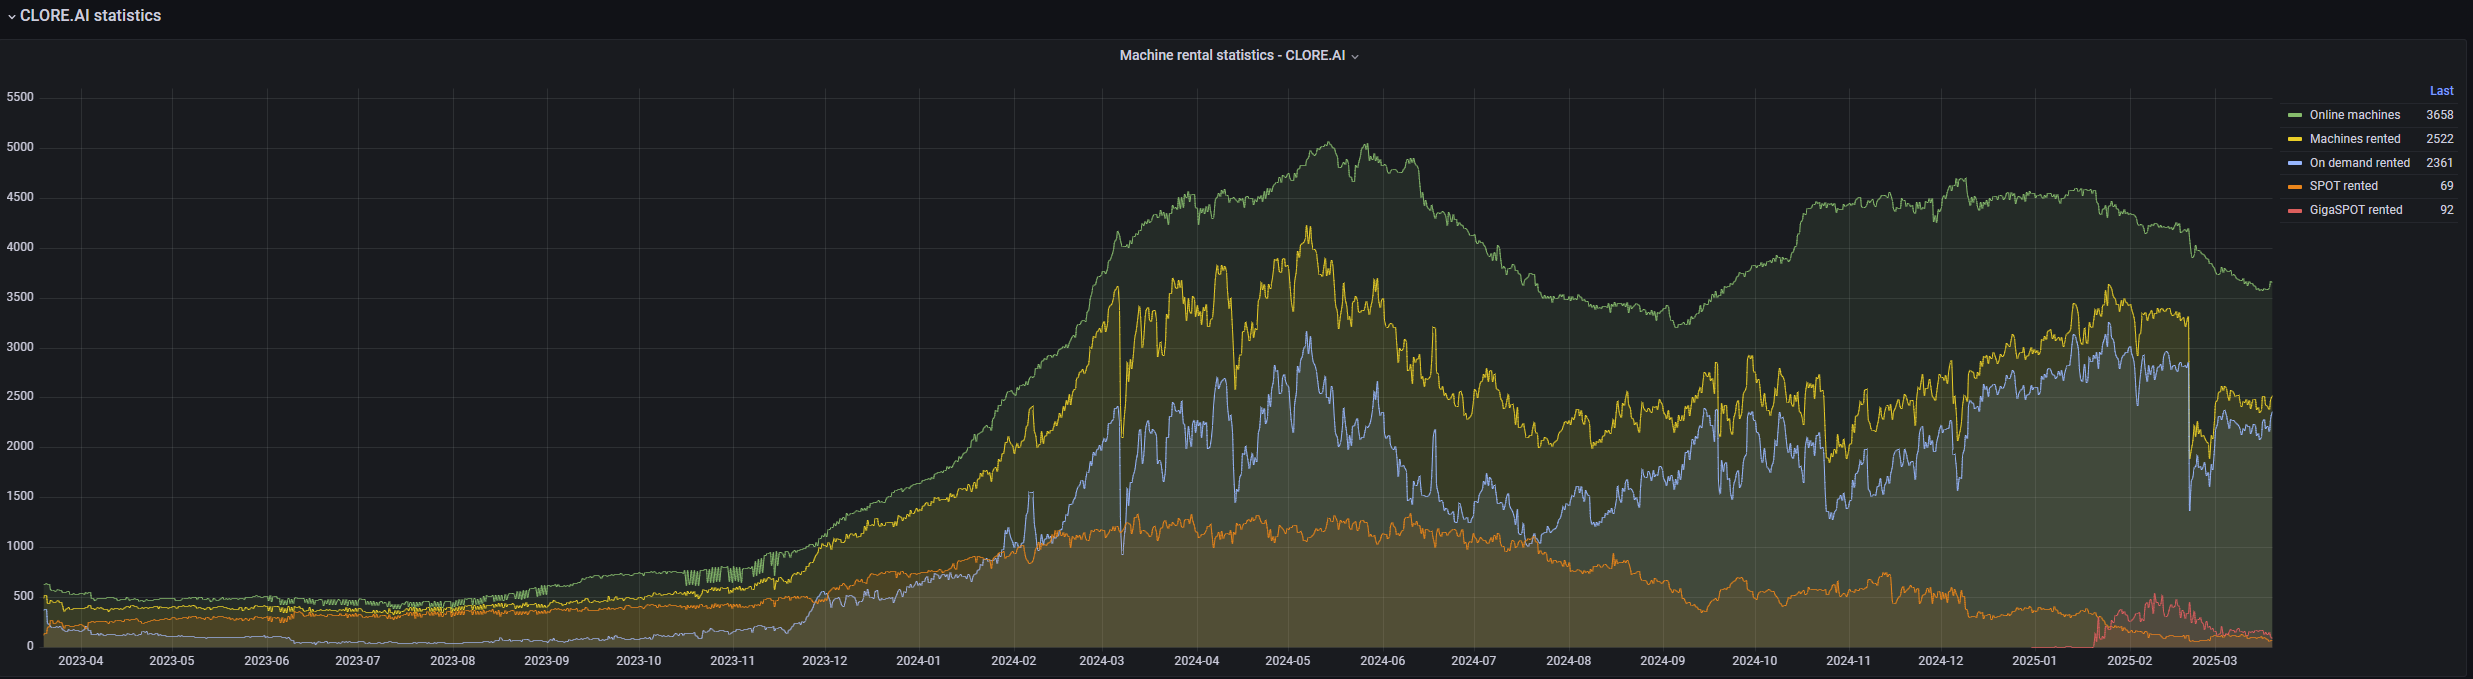Screen dimensions: 2473x679
Task: Click the Machine rental statistics panel title
Action: [x=1231, y=55]
